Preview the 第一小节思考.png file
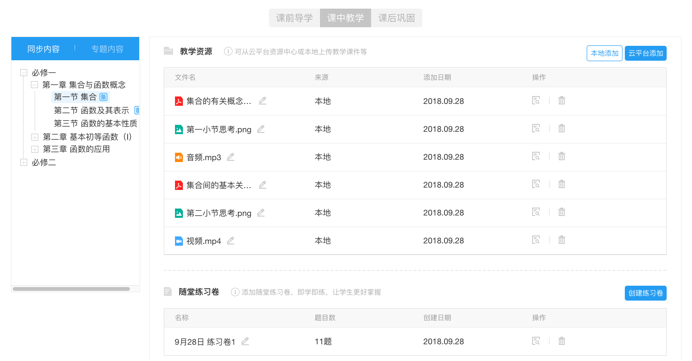Viewport: 692px width, 361px height. 536,128
